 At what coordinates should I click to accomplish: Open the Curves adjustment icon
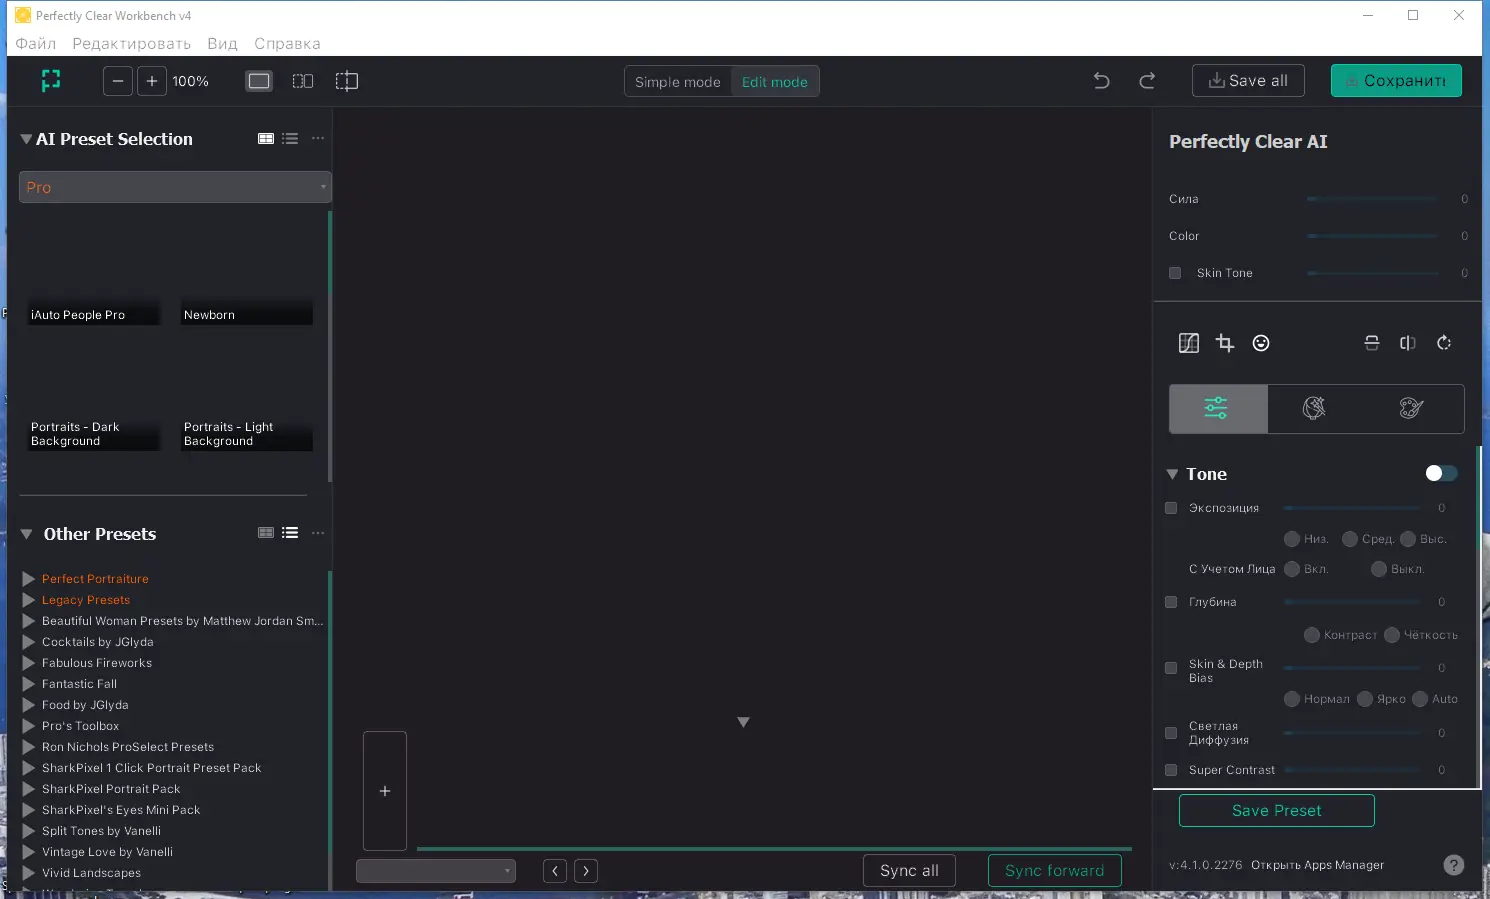[1189, 343]
